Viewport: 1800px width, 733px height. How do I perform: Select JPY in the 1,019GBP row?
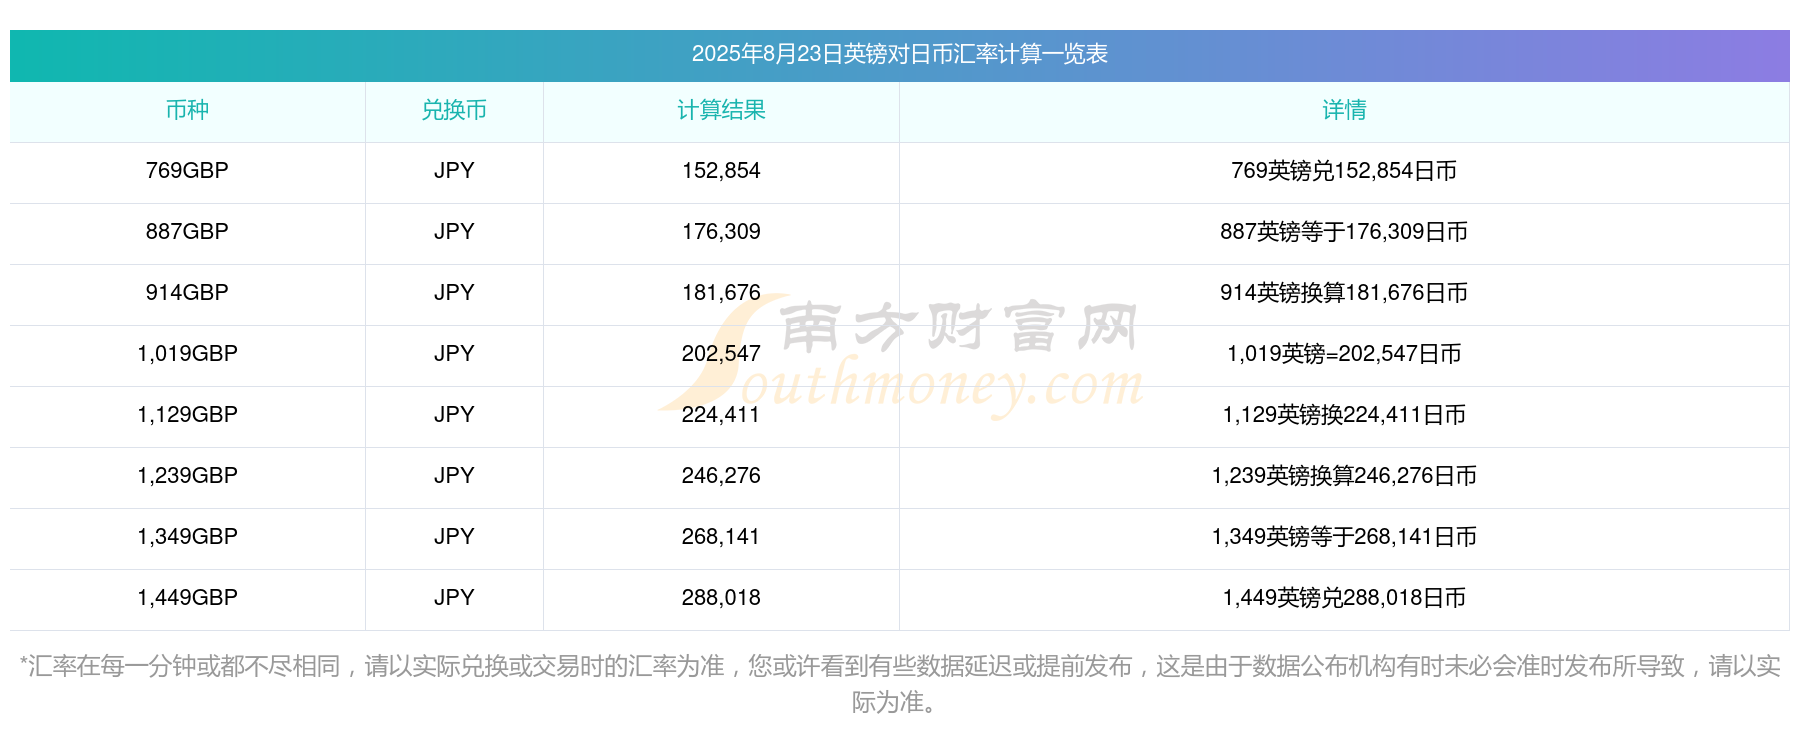(x=454, y=354)
